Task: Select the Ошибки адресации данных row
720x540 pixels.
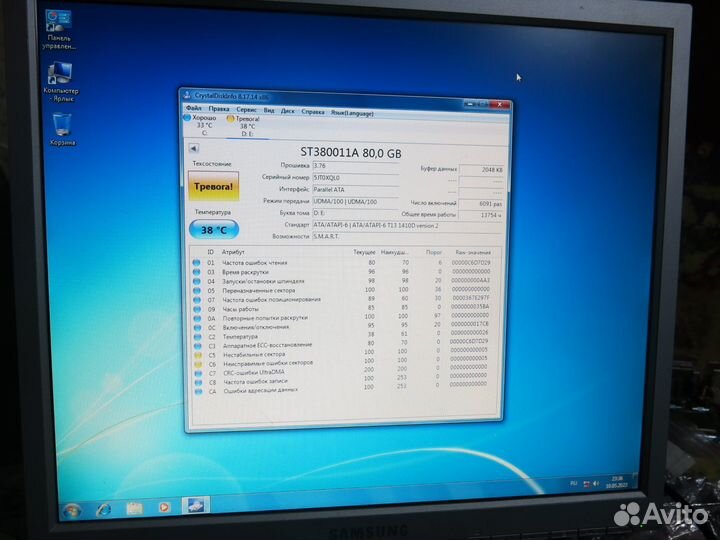Action: click(343, 389)
